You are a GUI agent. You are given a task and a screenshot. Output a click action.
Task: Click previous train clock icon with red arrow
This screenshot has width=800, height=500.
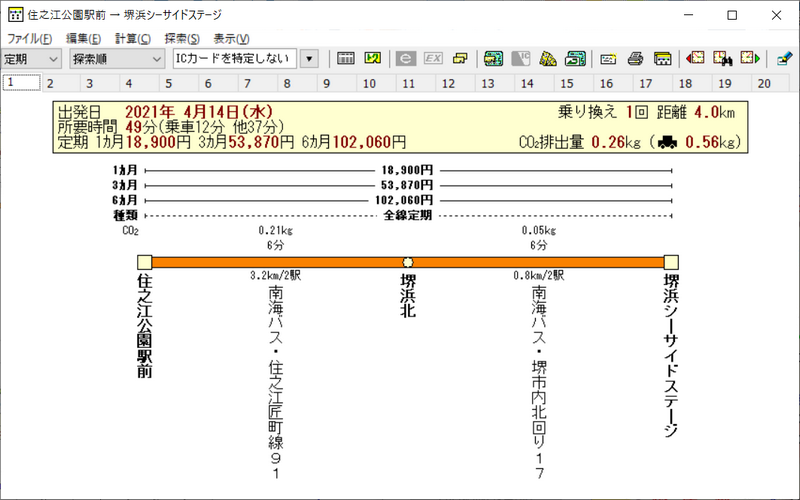(695, 58)
